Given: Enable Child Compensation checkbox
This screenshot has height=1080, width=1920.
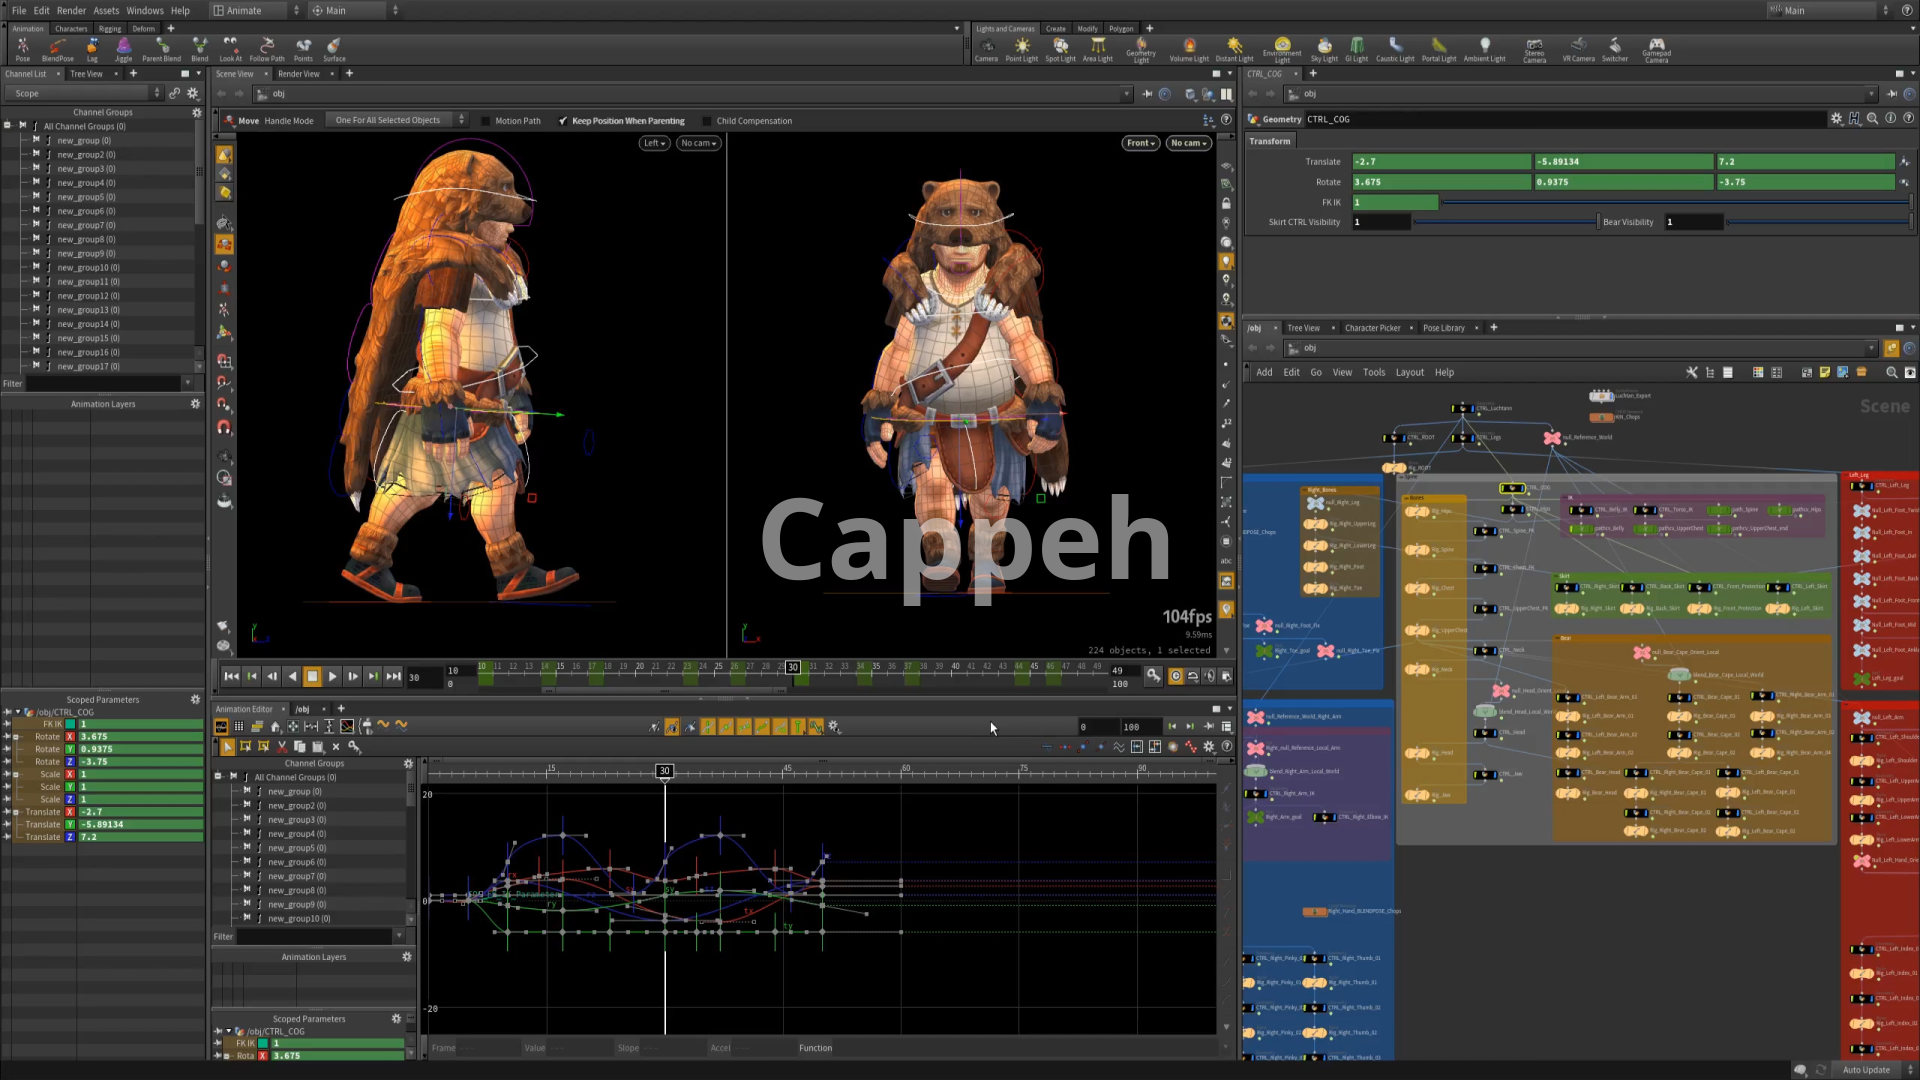Looking at the screenshot, I should click(x=708, y=121).
